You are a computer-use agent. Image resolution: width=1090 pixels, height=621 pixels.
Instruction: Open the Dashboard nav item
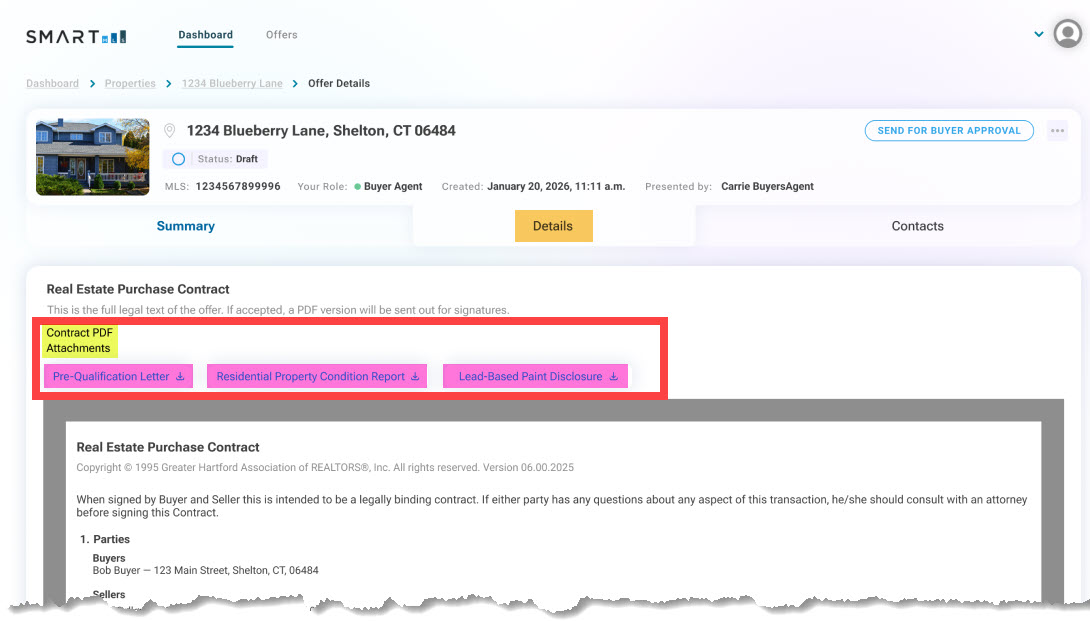pyautogui.click(x=205, y=35)
